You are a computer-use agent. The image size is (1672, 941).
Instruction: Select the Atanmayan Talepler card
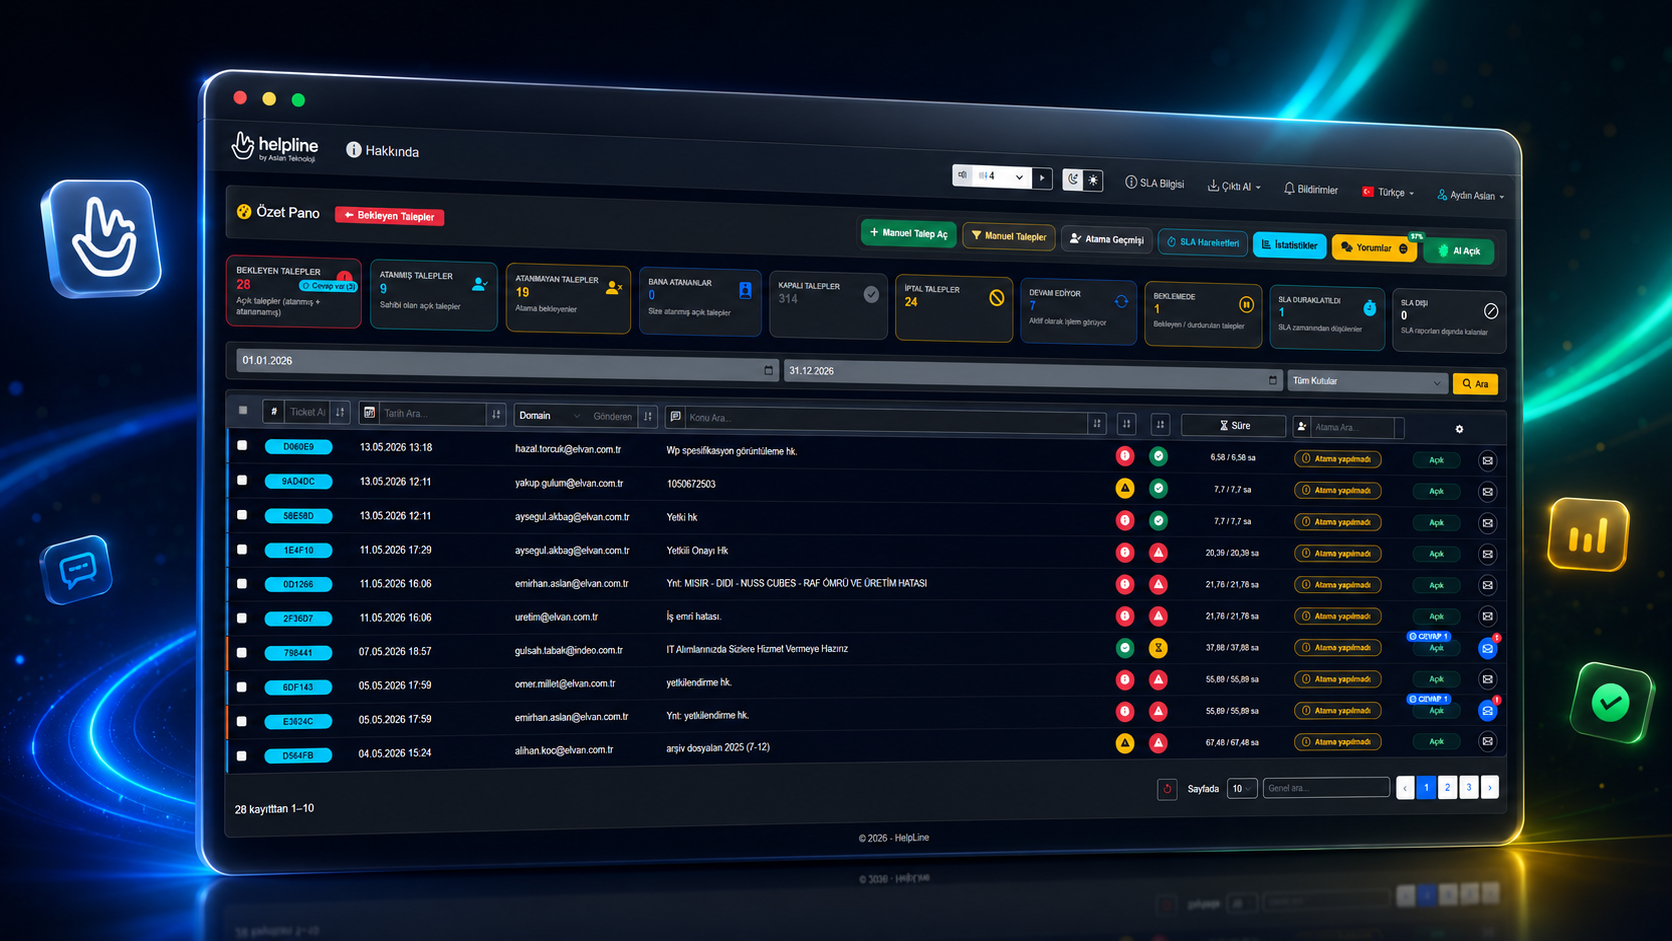tap(568, 298)
